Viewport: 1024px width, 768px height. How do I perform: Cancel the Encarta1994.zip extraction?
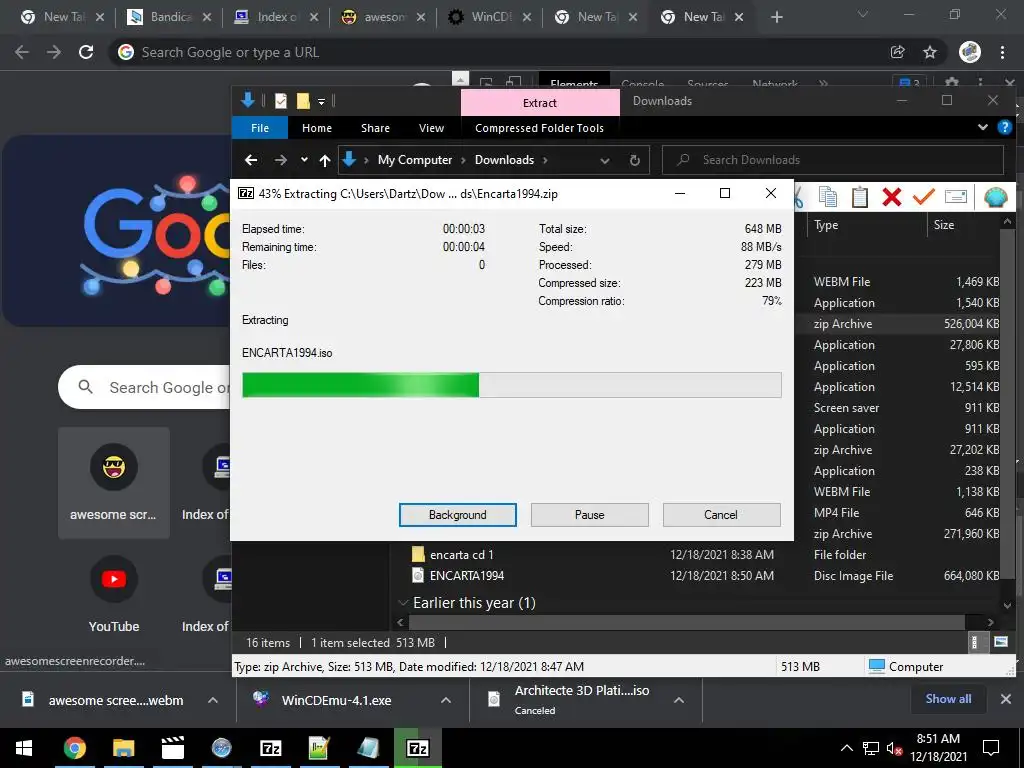point(721,515)
